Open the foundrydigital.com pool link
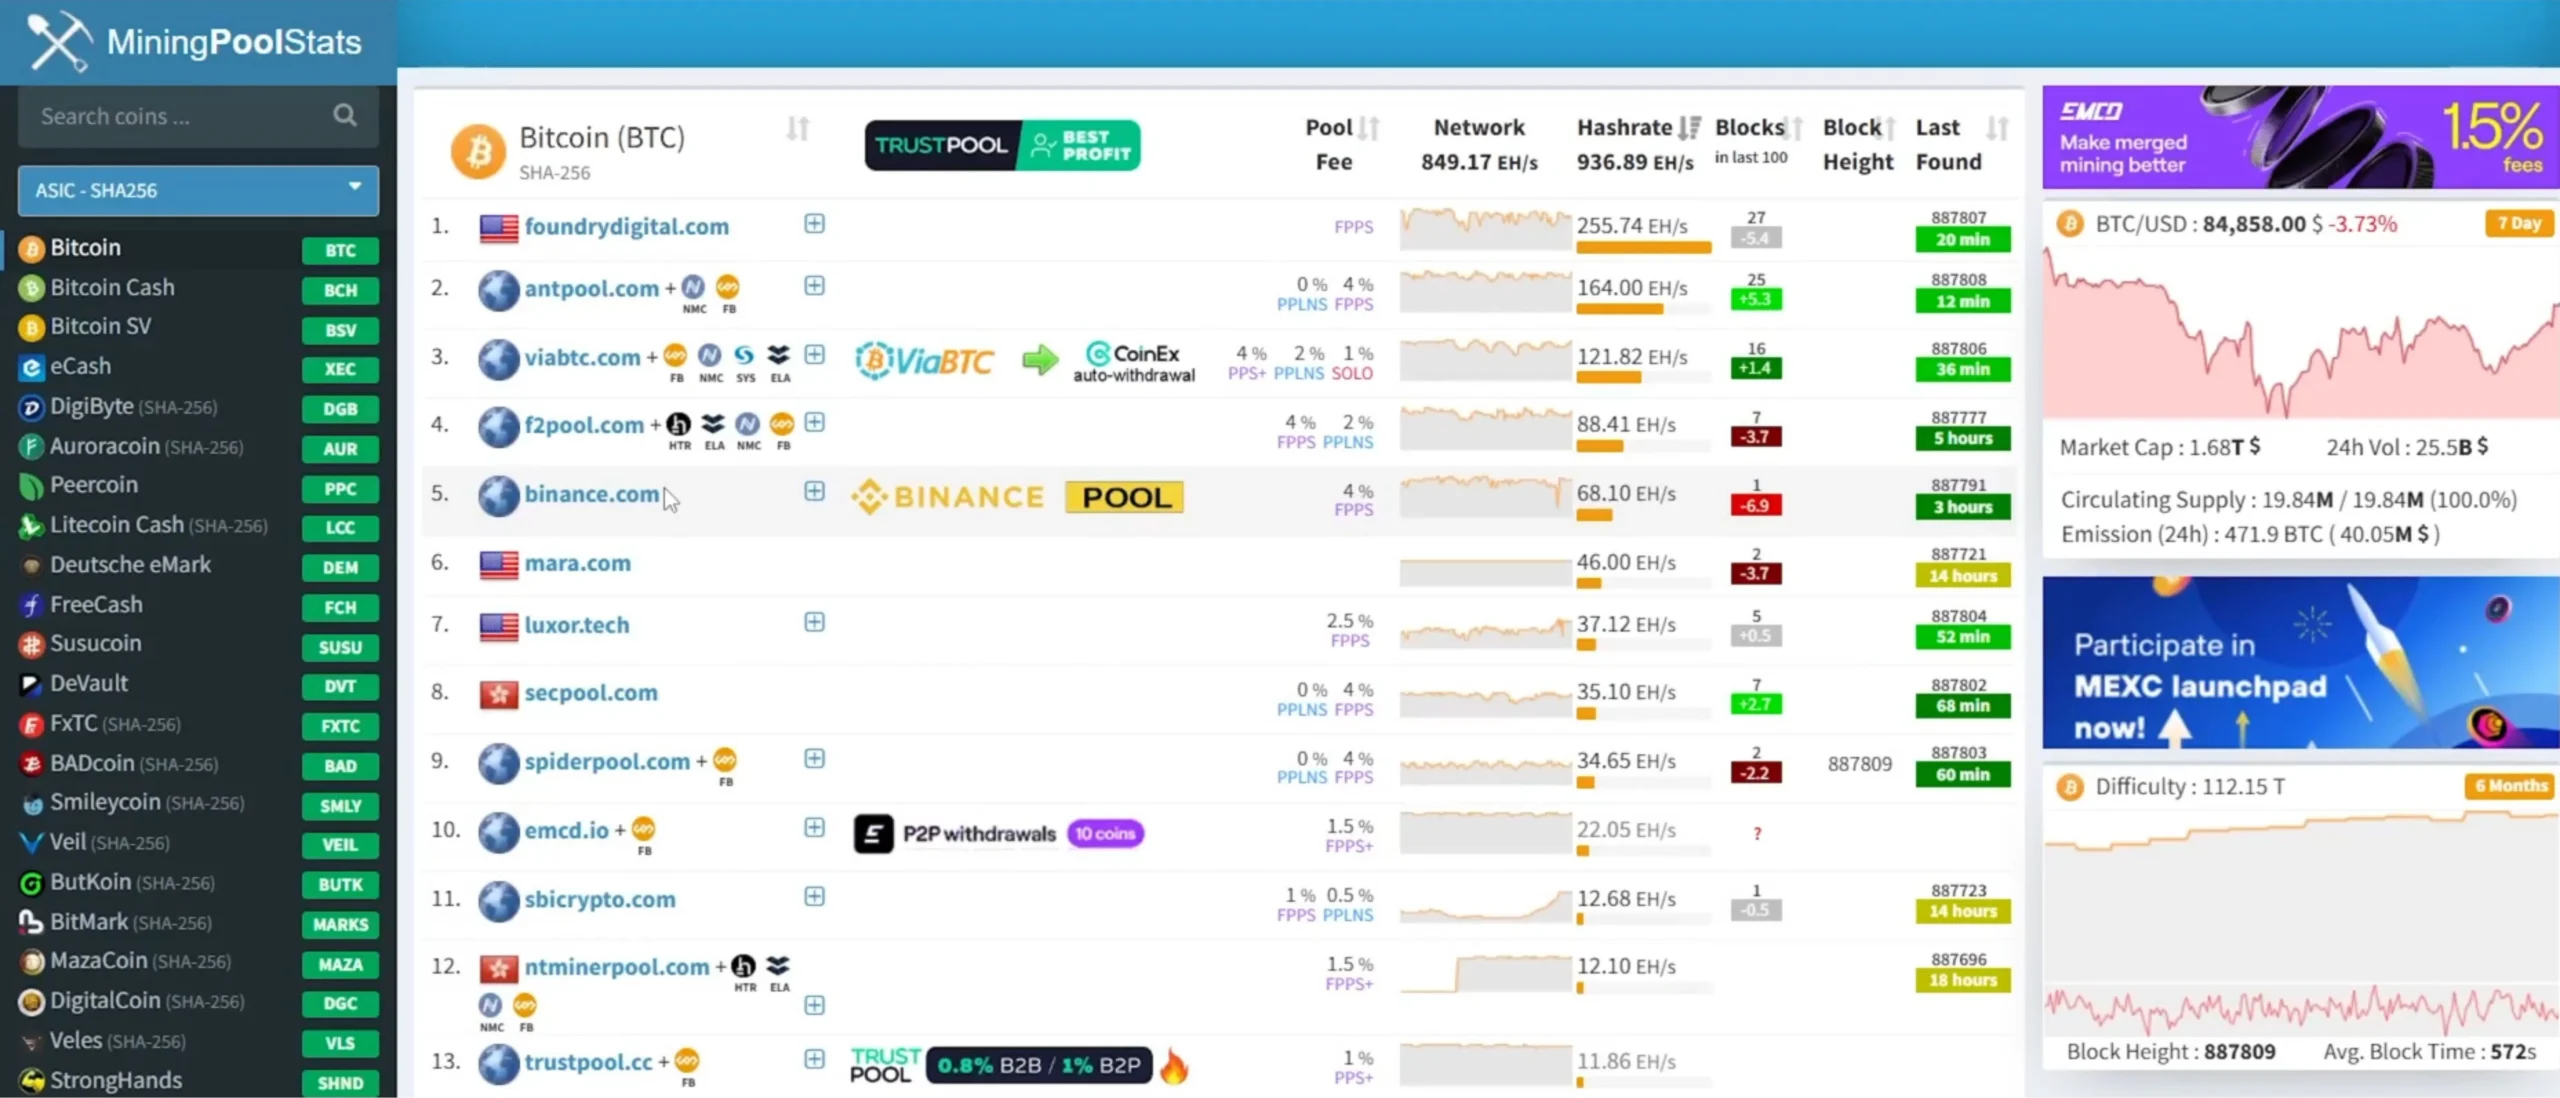This screenshot has height=1098, width=2560. tap(627, 227)
